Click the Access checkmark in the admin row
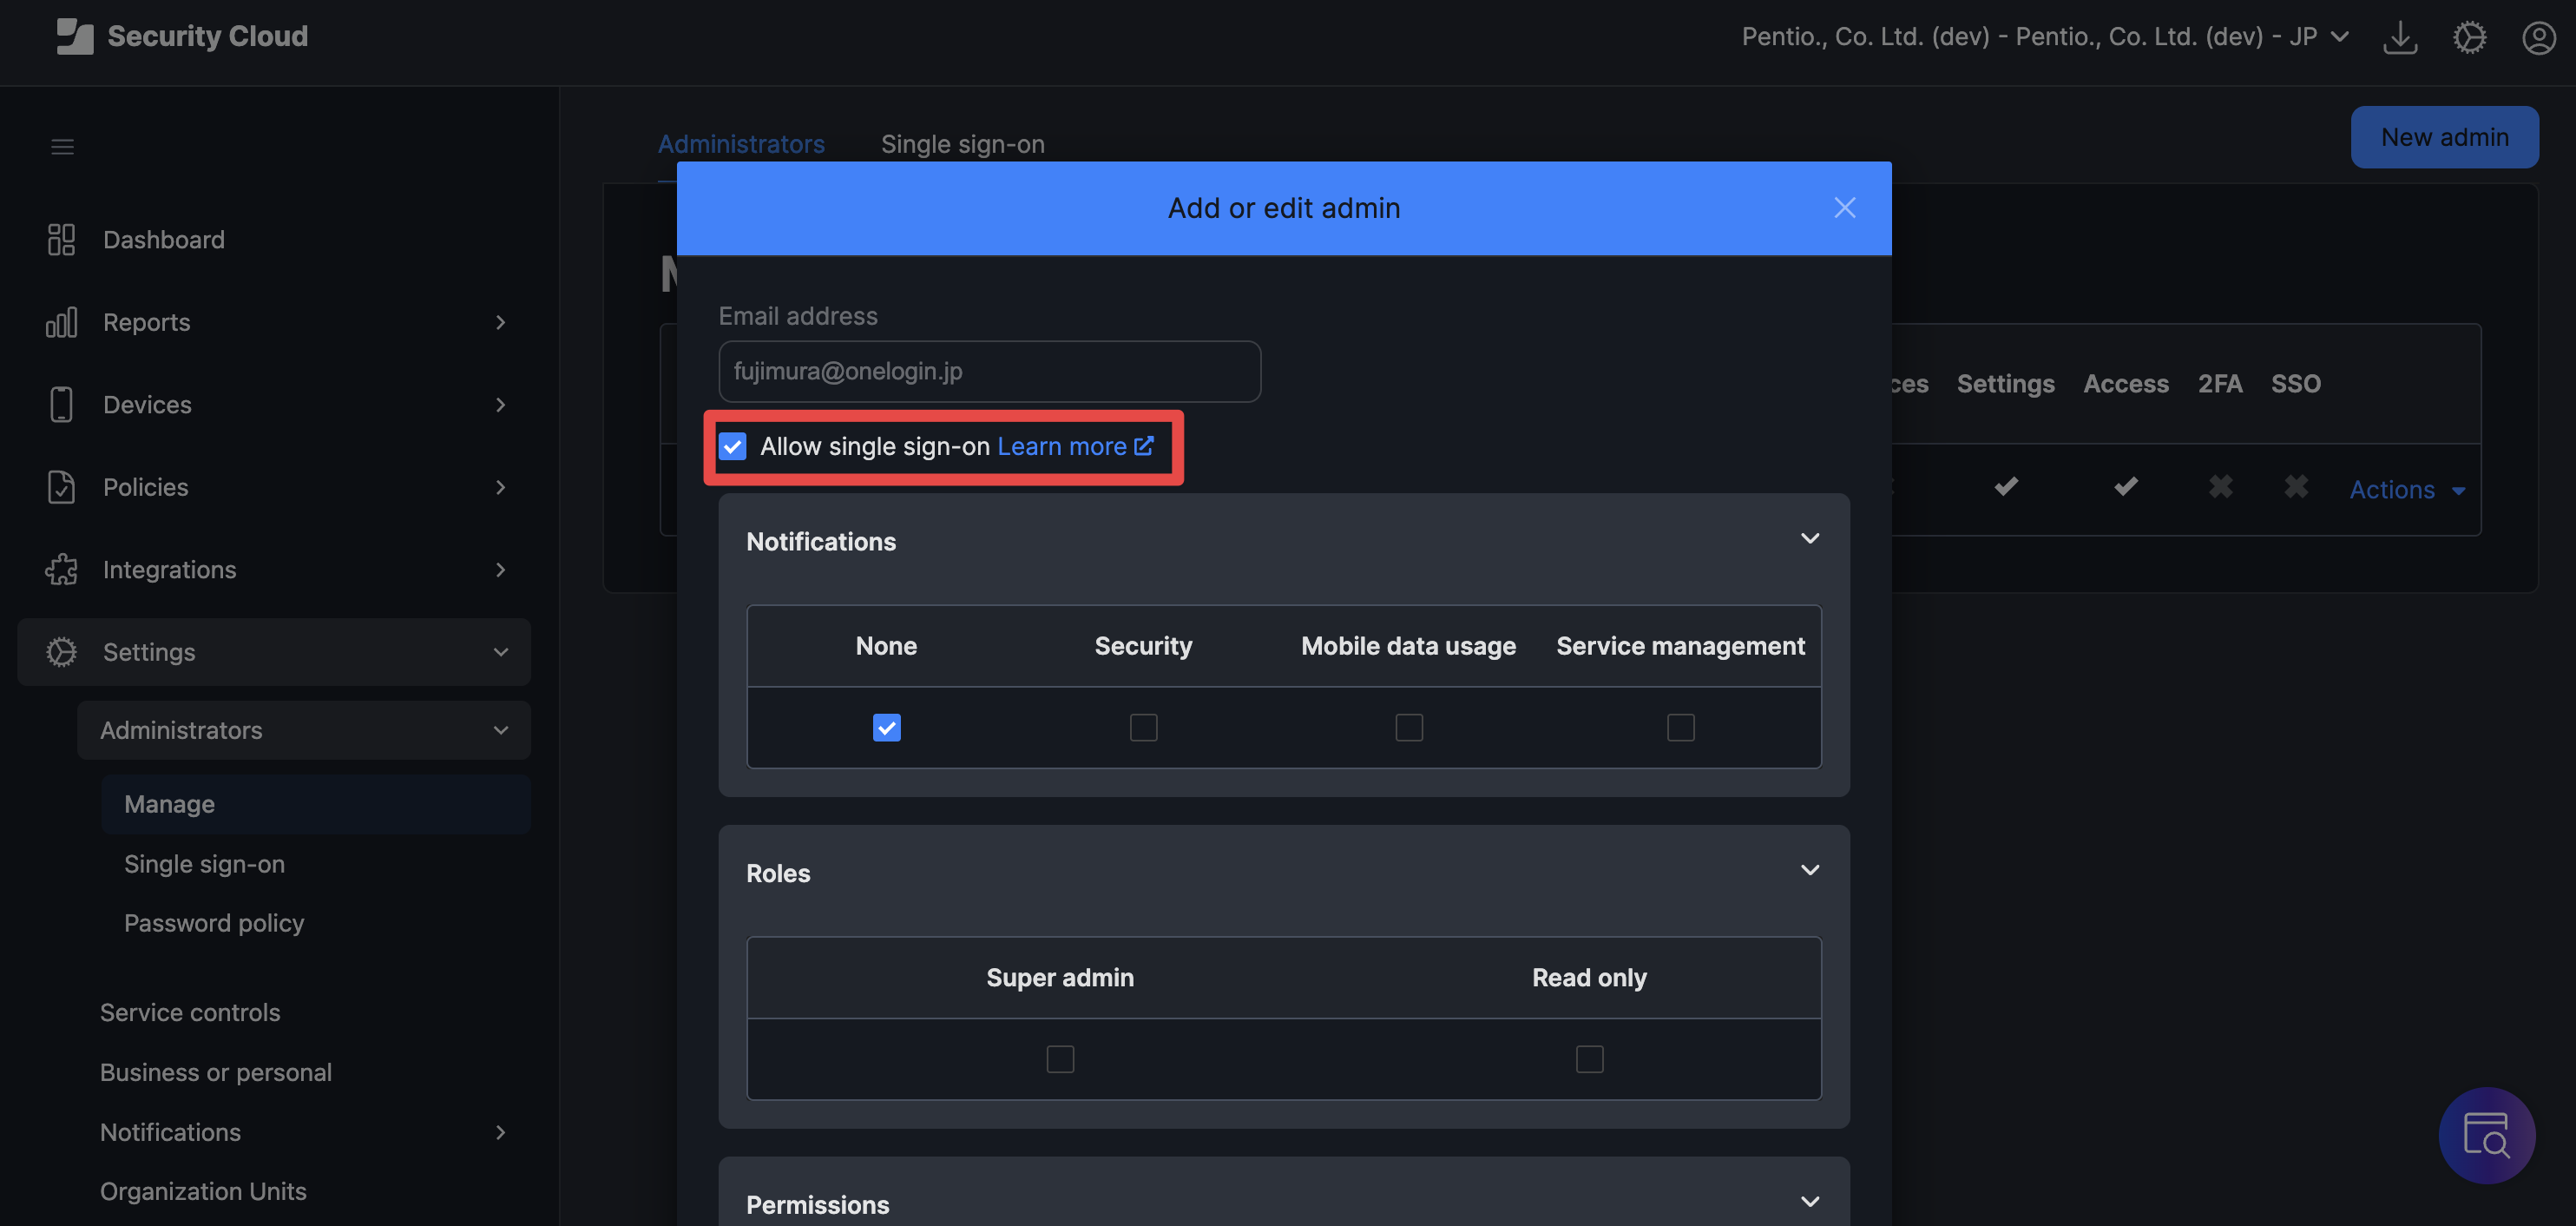This screenshot has height=1226, width=2576. click(2125, 487)
